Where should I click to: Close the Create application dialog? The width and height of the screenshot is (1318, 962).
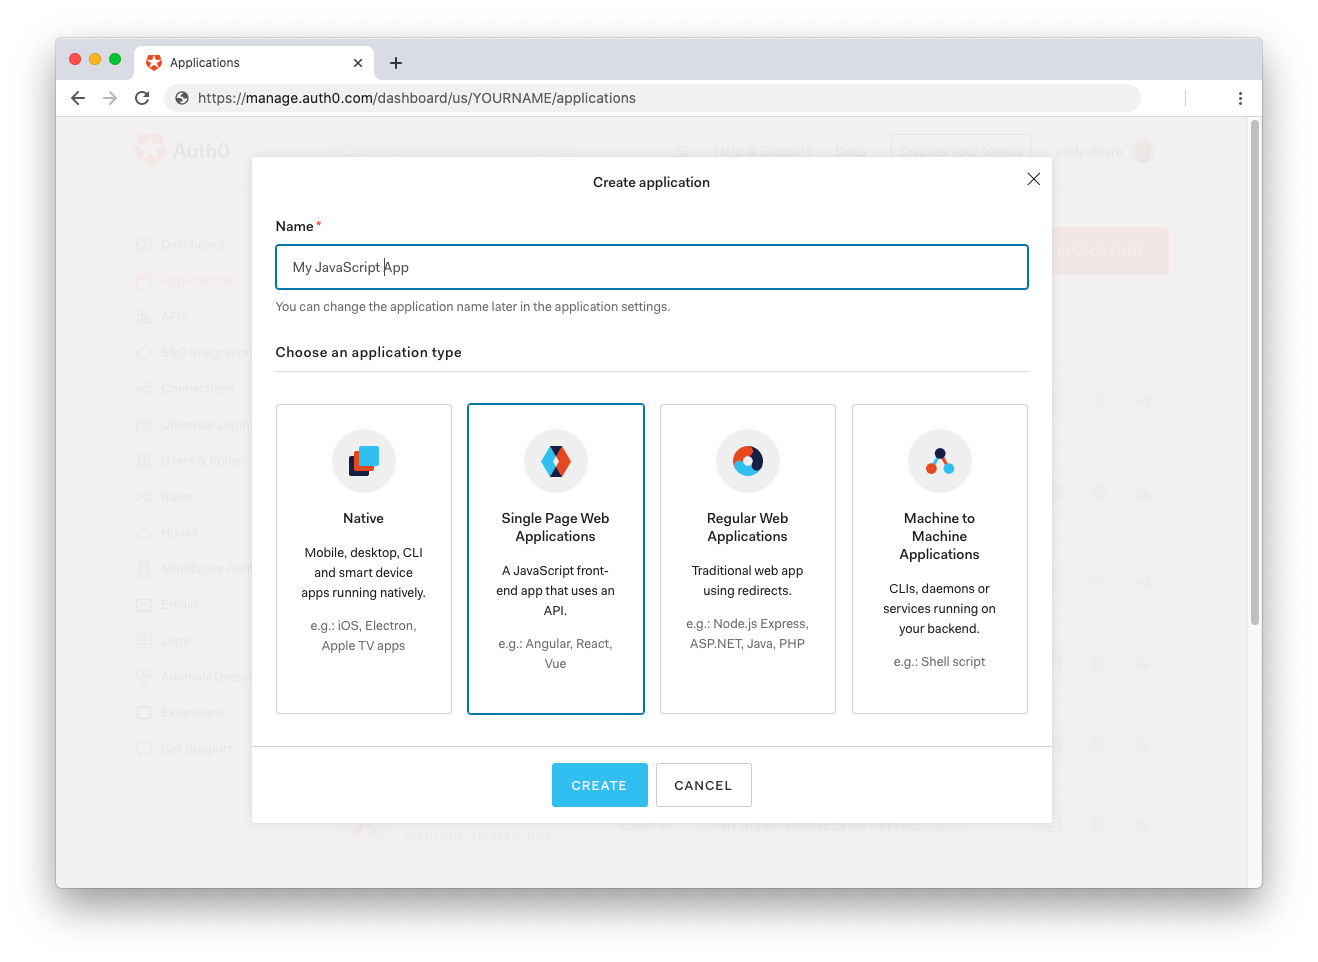pos(1034,179)
